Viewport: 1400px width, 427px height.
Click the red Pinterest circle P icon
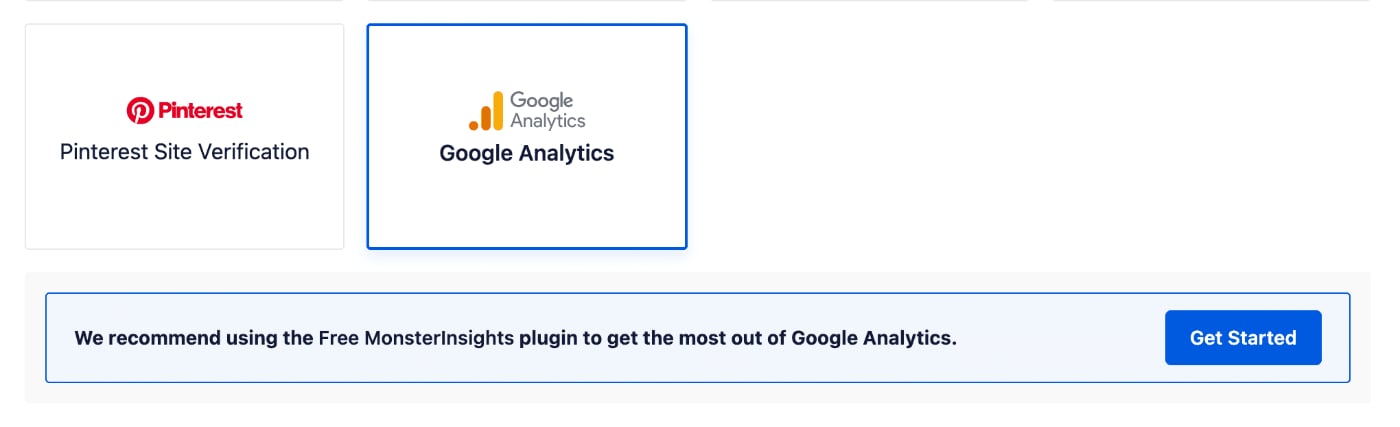140,111
